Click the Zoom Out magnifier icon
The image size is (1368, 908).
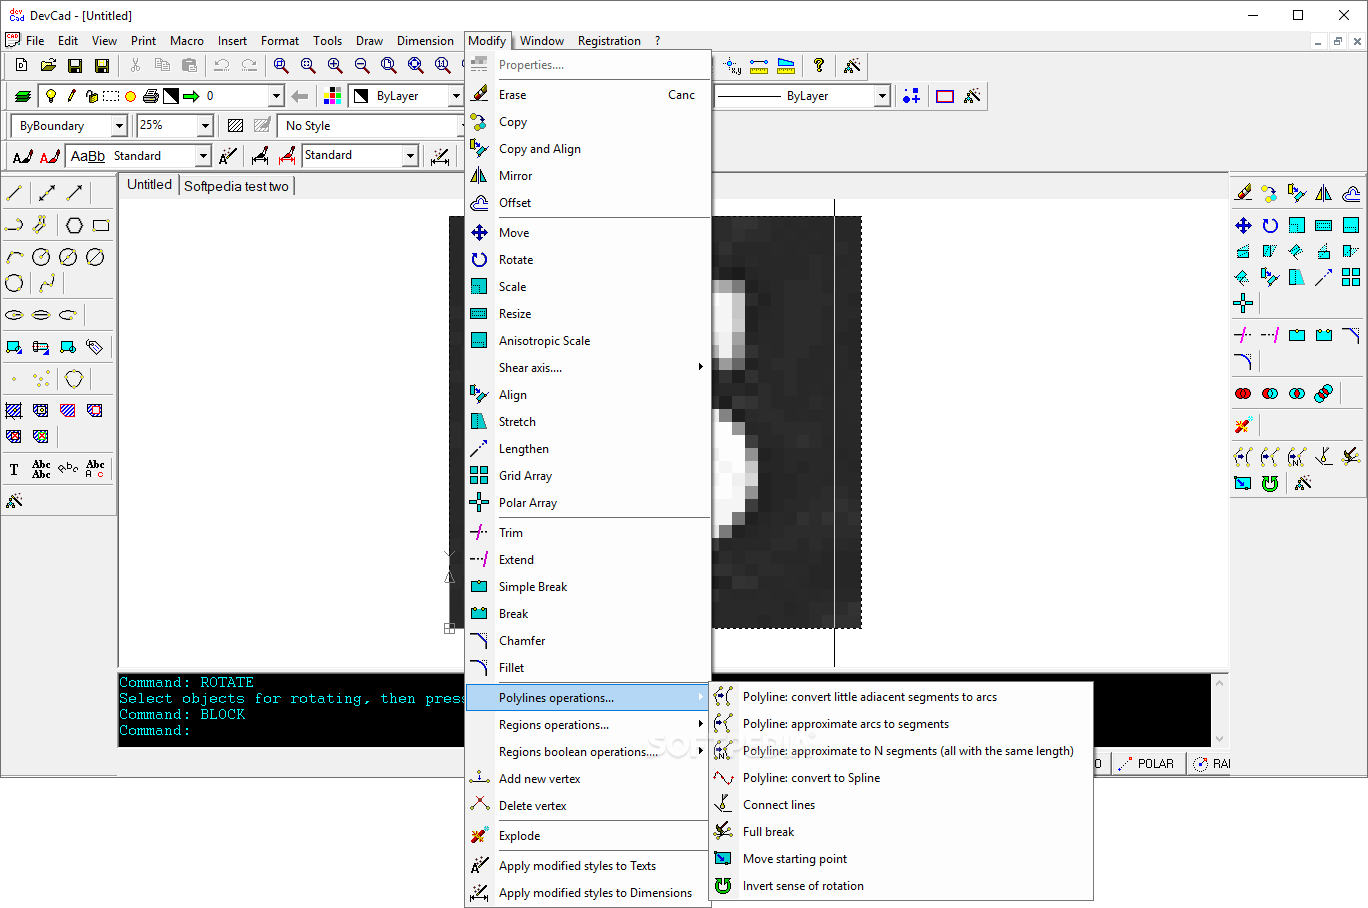click(362, 66)
